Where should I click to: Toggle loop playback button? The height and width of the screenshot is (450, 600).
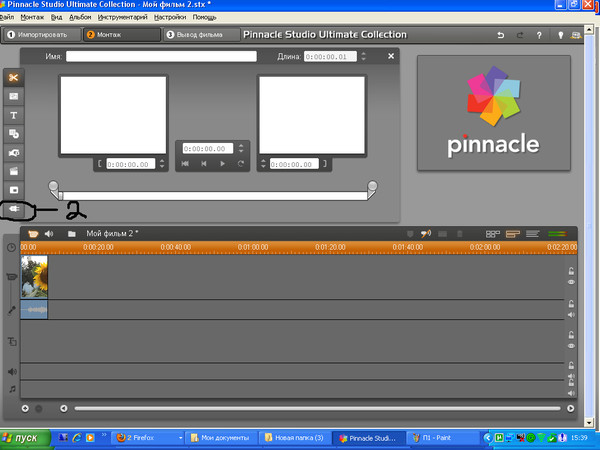pyautogui.click(x=241, y=164)
